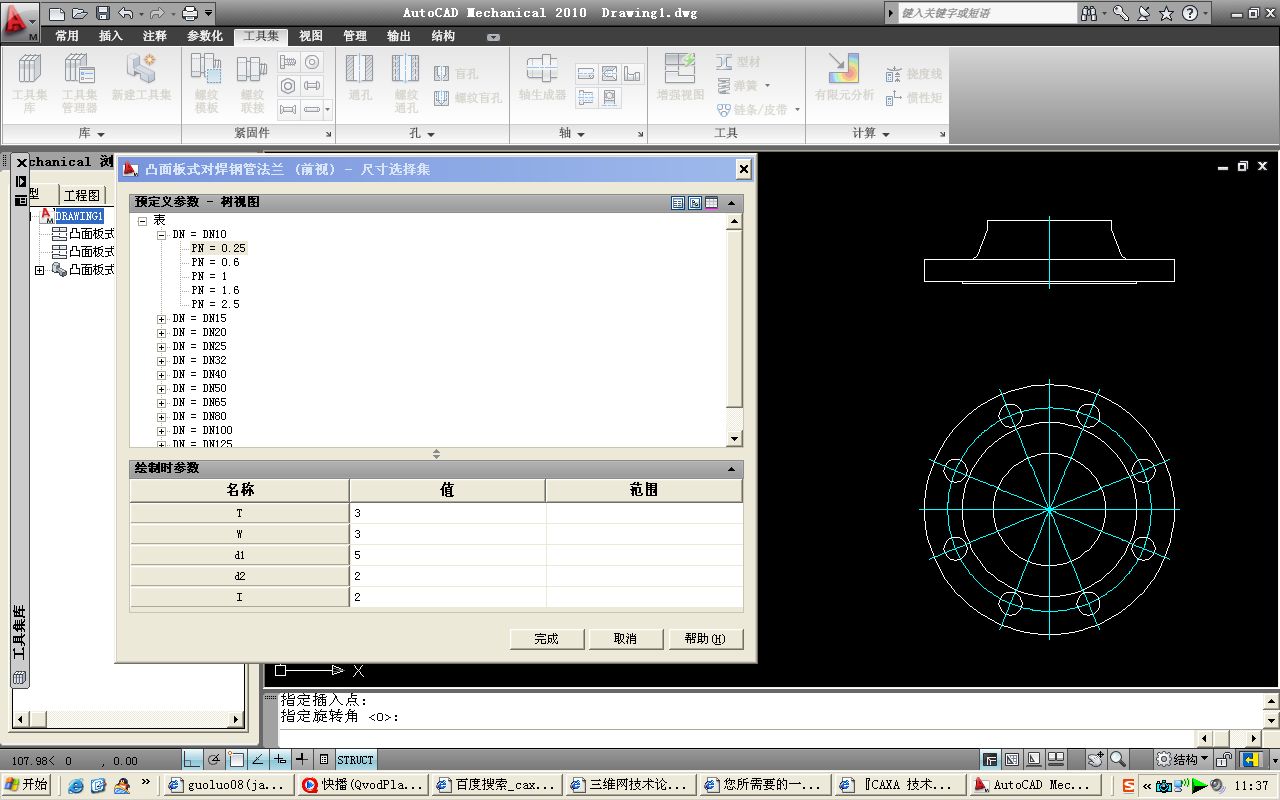Select the 增强视图 power view tool

point(680,80)
